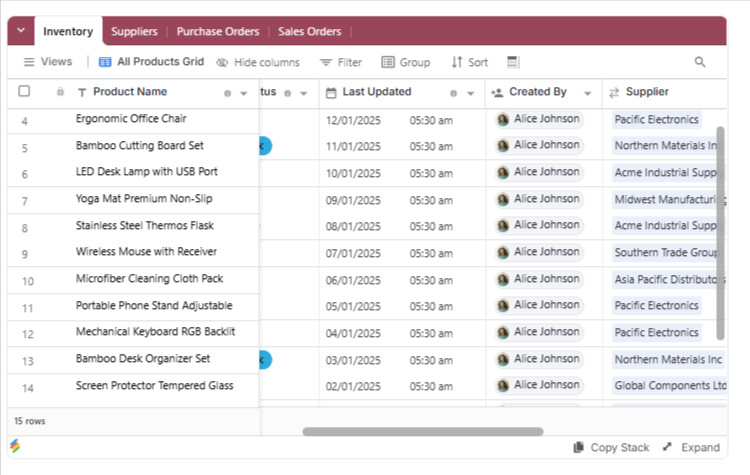Select Bamboo Desk Organizer Set cell
The image size is (750, 475).
143,359
